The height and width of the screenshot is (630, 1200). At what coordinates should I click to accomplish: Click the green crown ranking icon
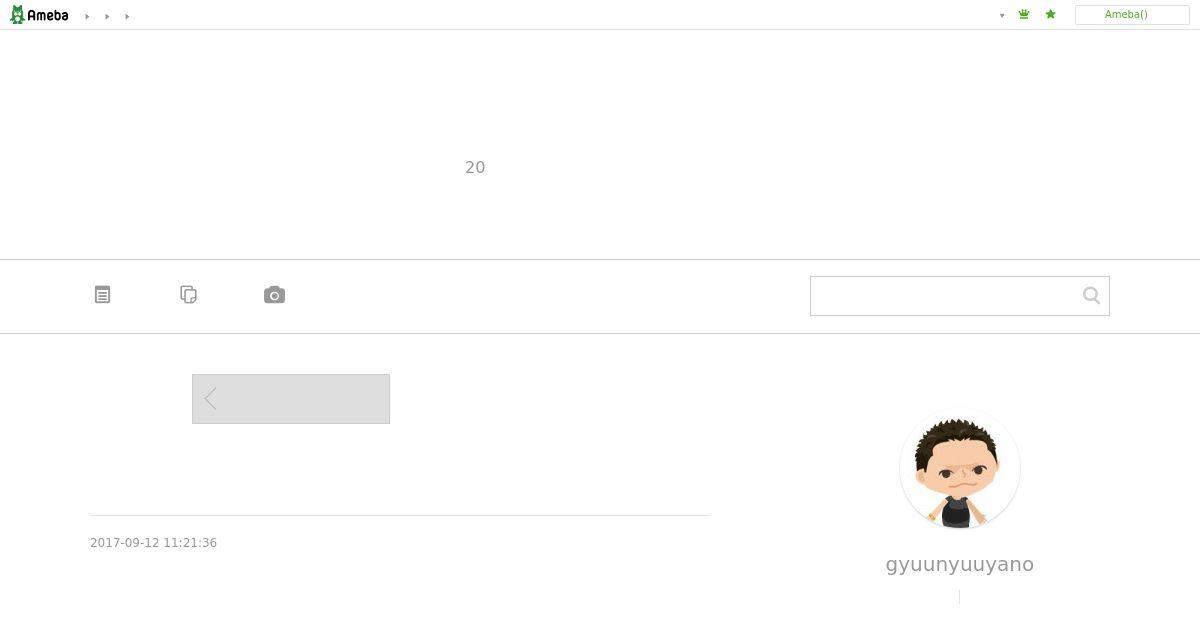click(1024, 15)
